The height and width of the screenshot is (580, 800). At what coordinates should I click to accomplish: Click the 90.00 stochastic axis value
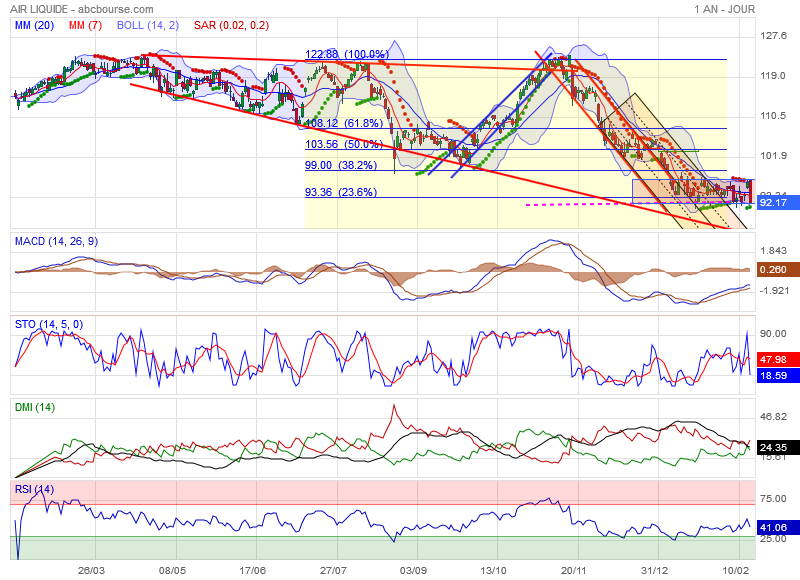(x=773, y=334)
